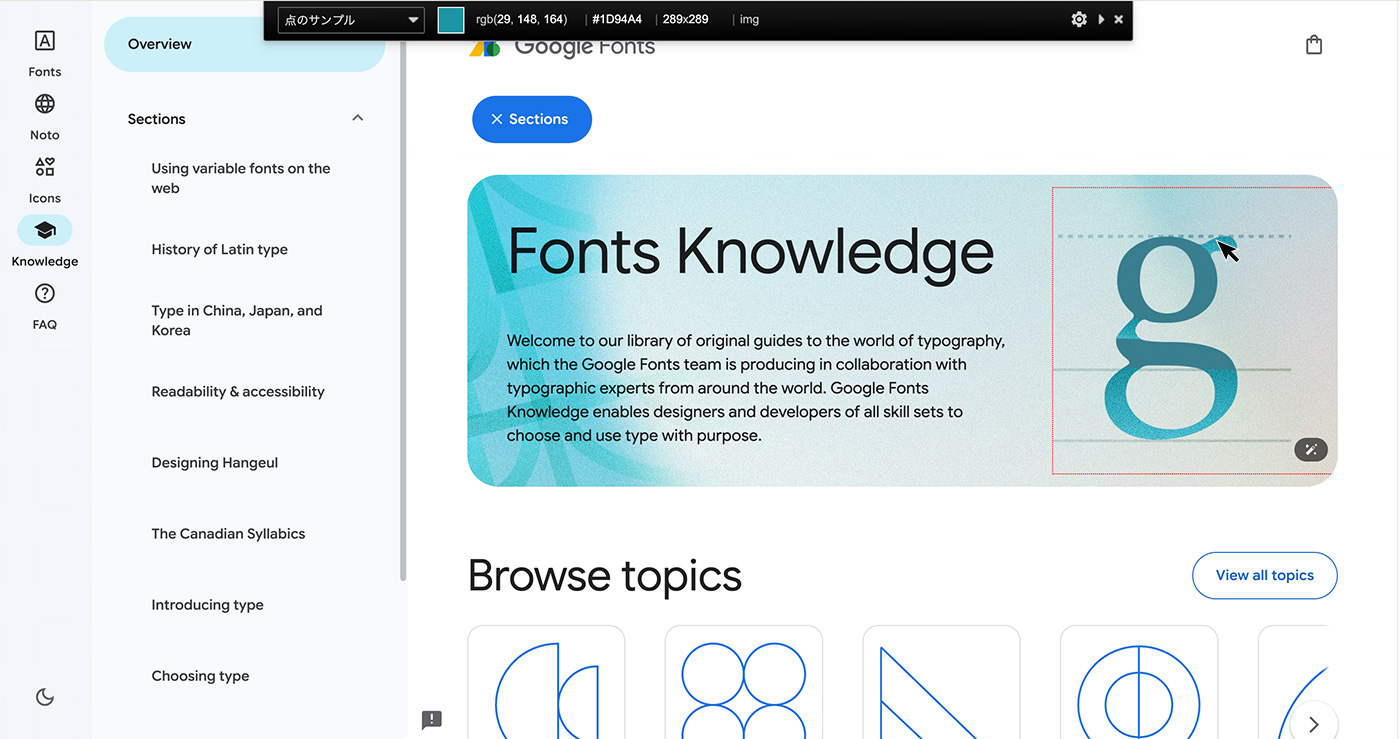Image resolution: width=1400 pixels, height=739 pixels.
Task: Close the color picker bar
Action: pyautogui.click(x=1118, y=19)
